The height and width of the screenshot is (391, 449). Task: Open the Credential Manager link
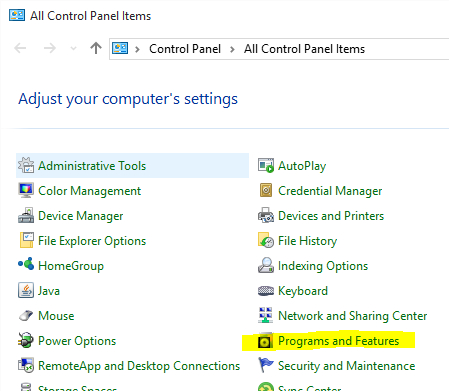point(330,191)
